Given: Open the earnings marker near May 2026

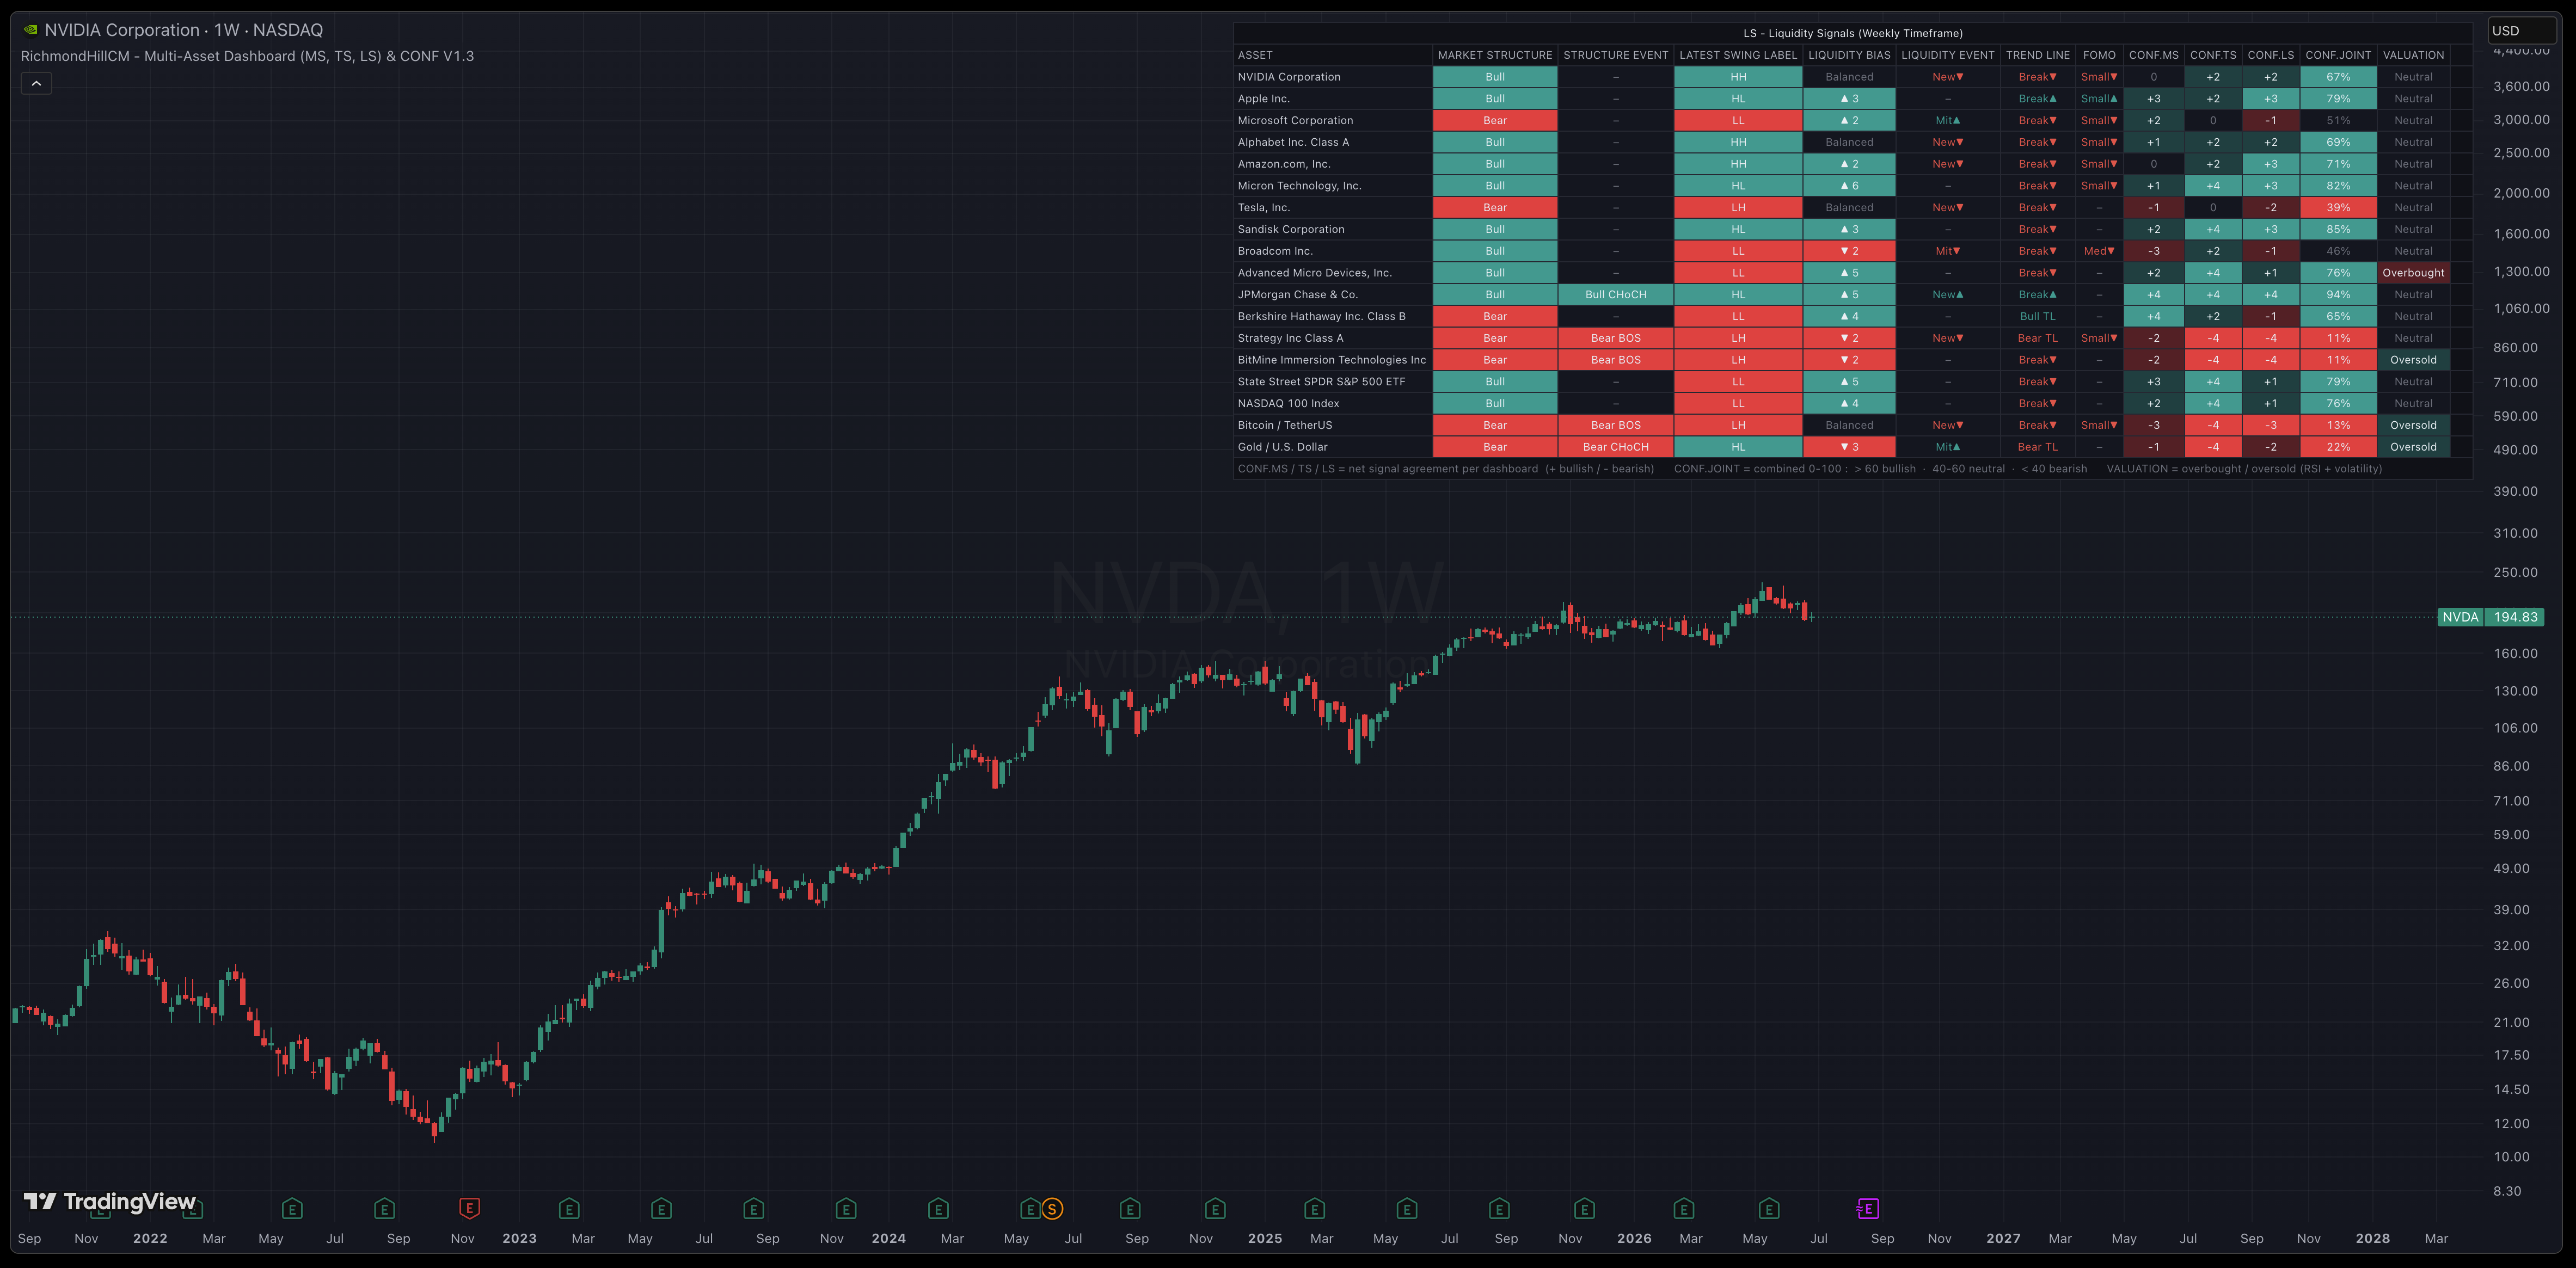Looking at the screenshot, I should tap(1769, 1208).
